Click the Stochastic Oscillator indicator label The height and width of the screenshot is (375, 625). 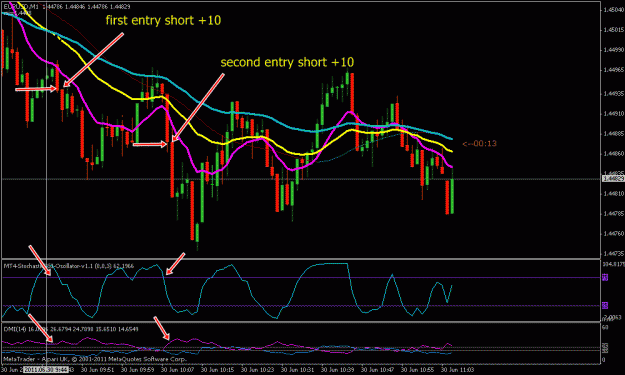tap(69, 266)
